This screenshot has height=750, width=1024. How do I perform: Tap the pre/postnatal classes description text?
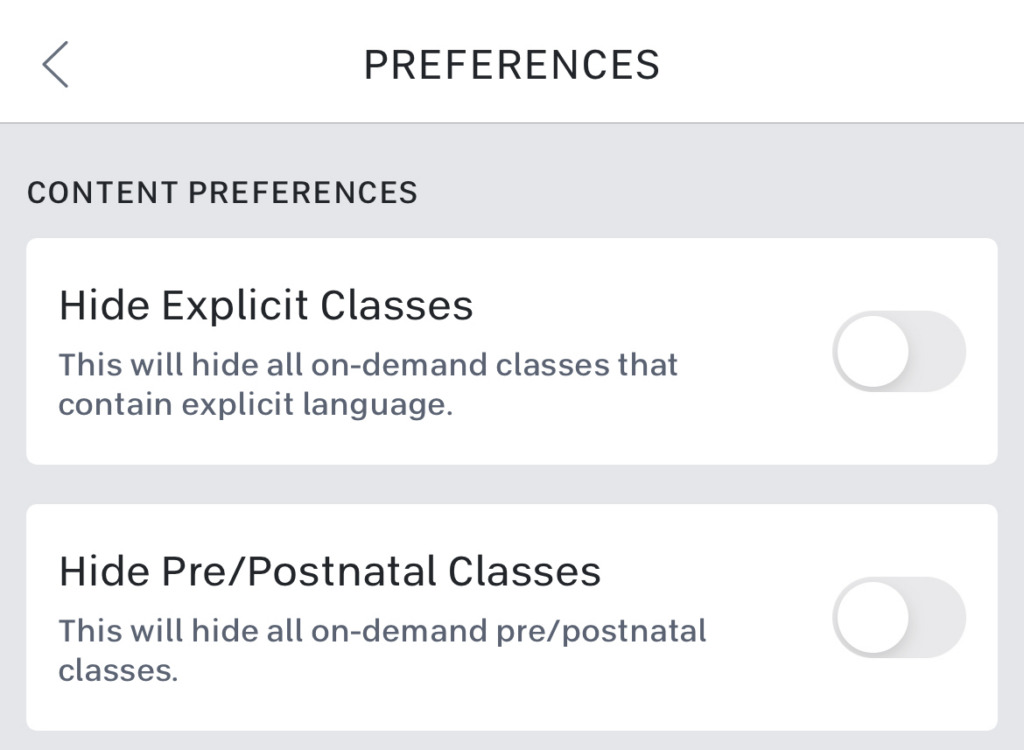pos(383,650)
